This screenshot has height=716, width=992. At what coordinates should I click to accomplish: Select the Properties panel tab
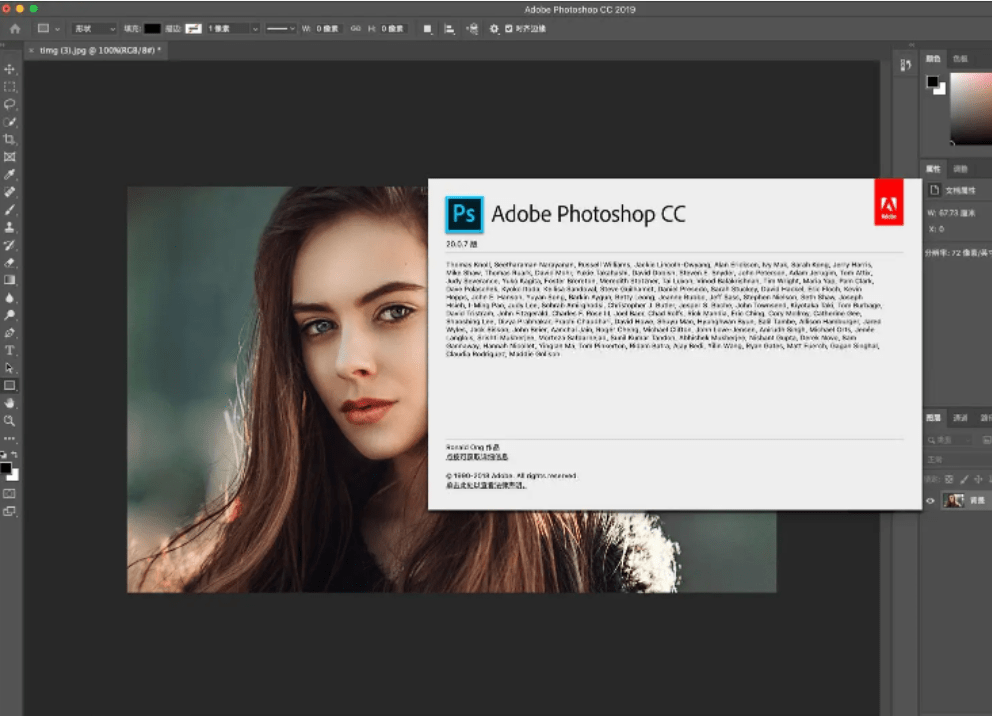(x=933, y=169)
